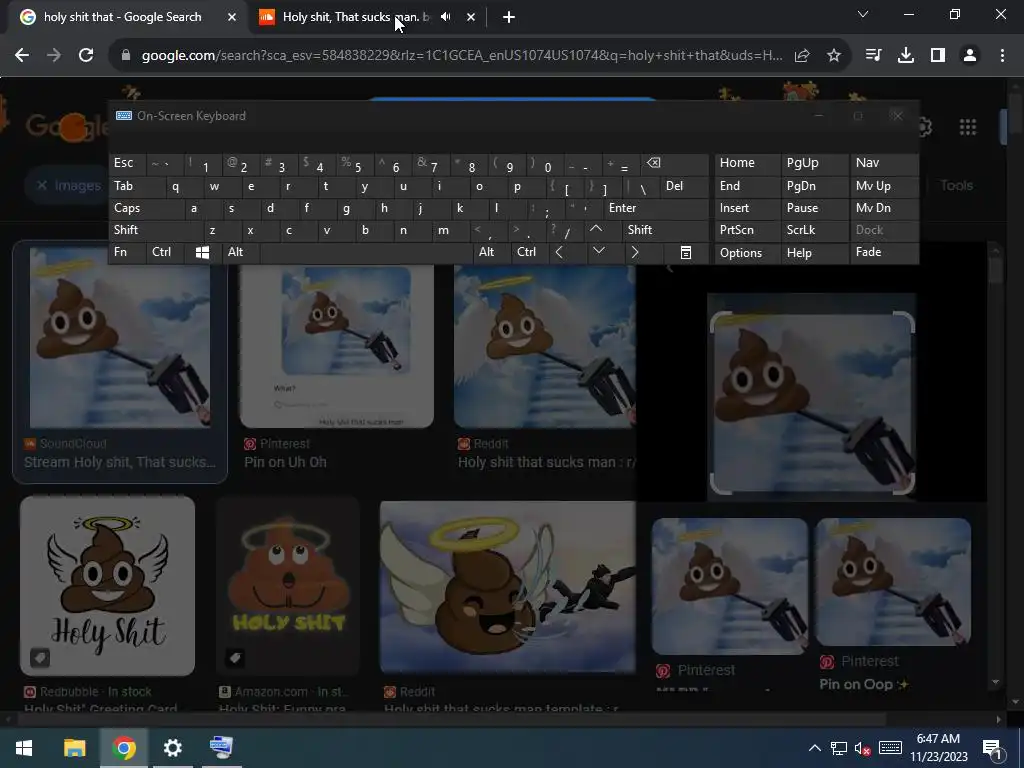Click the menu key on On-Screen Keyboard
Image resolution: width=1024 pixels, height=768 pixels.
tap(686, 253)
